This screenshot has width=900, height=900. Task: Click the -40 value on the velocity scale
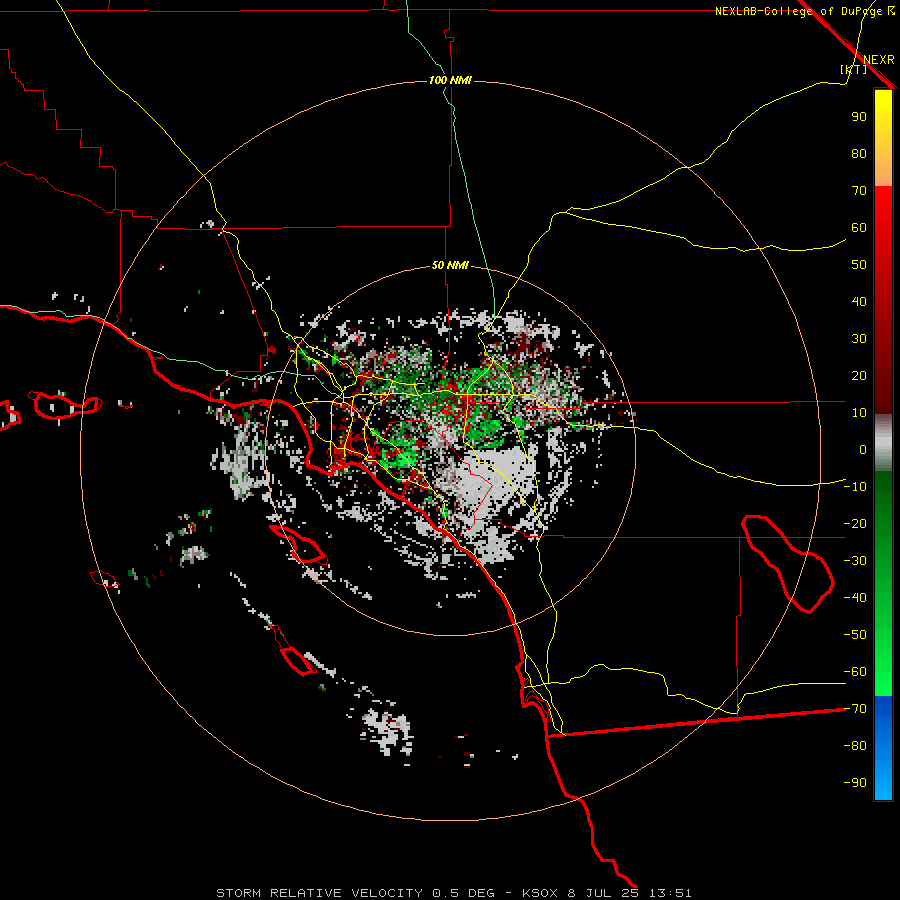pos(855,598)
